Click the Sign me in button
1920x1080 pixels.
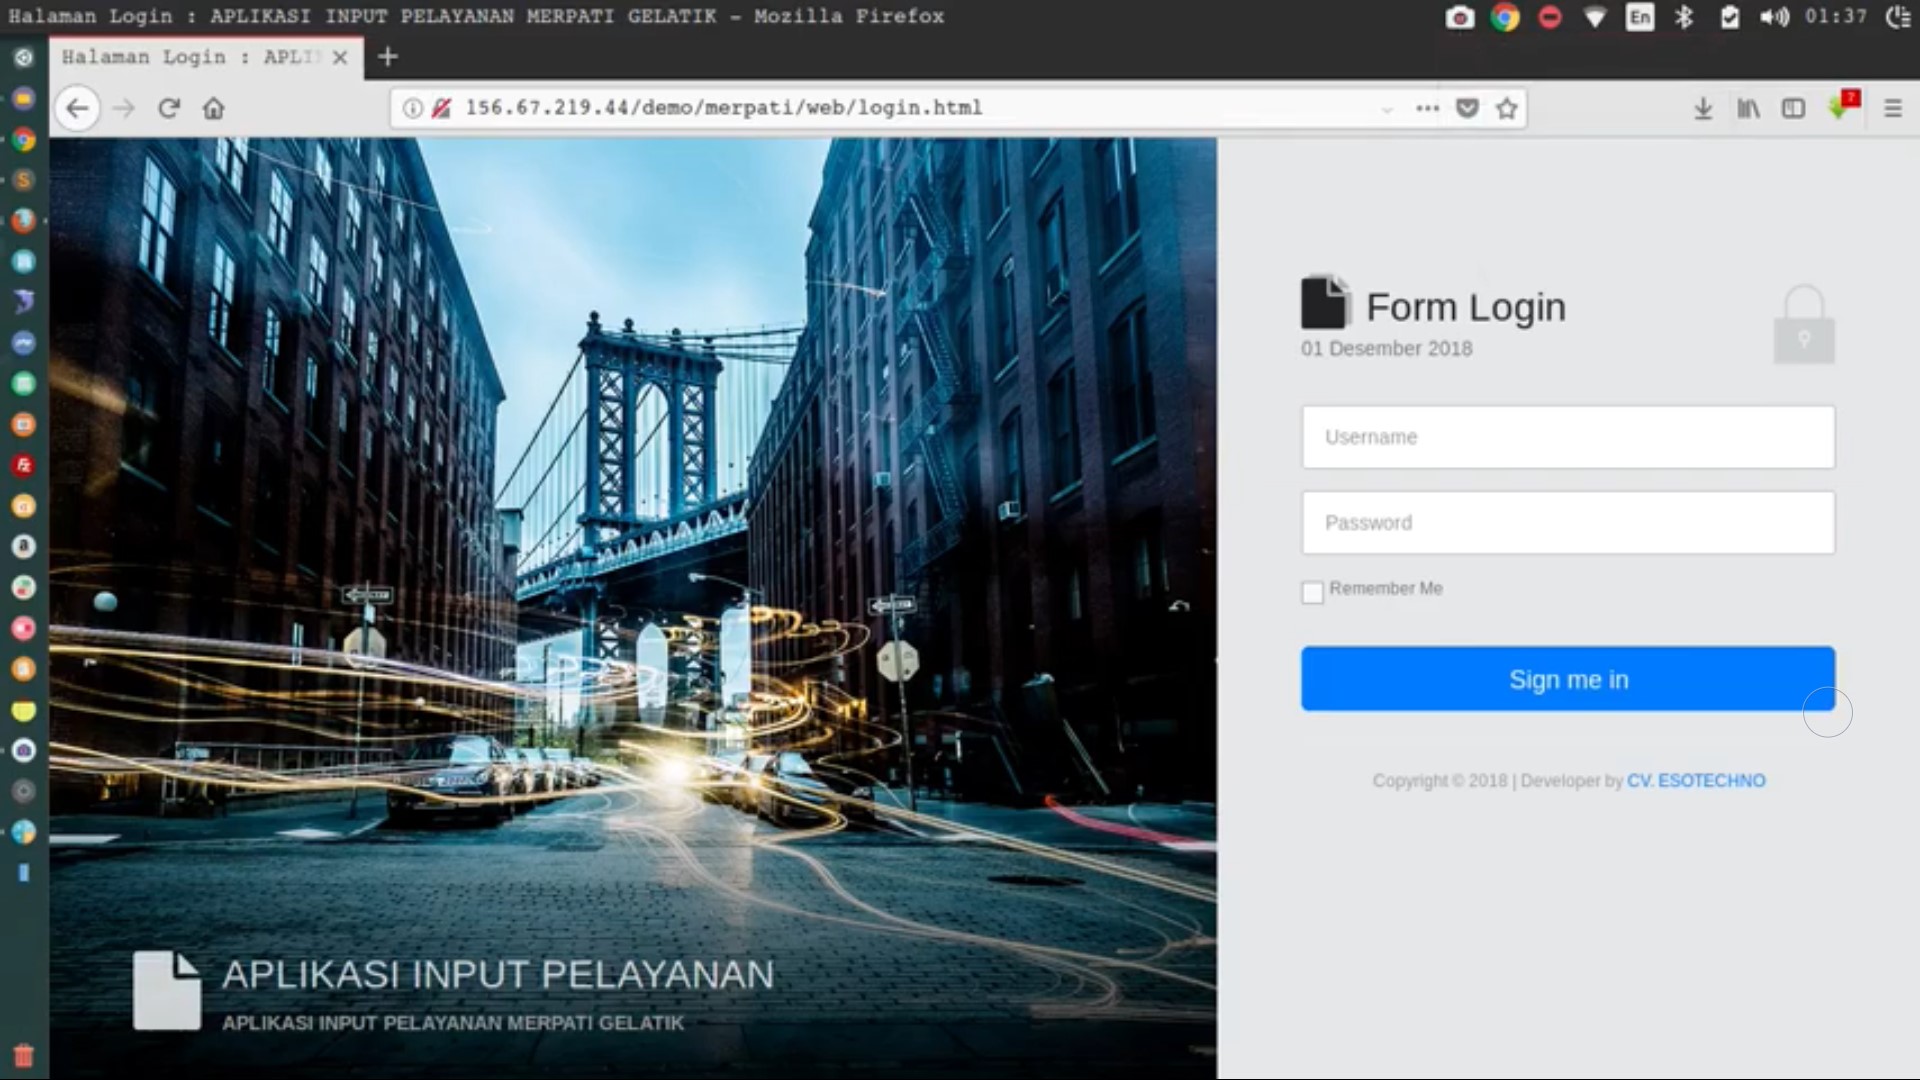[1567, 679]
